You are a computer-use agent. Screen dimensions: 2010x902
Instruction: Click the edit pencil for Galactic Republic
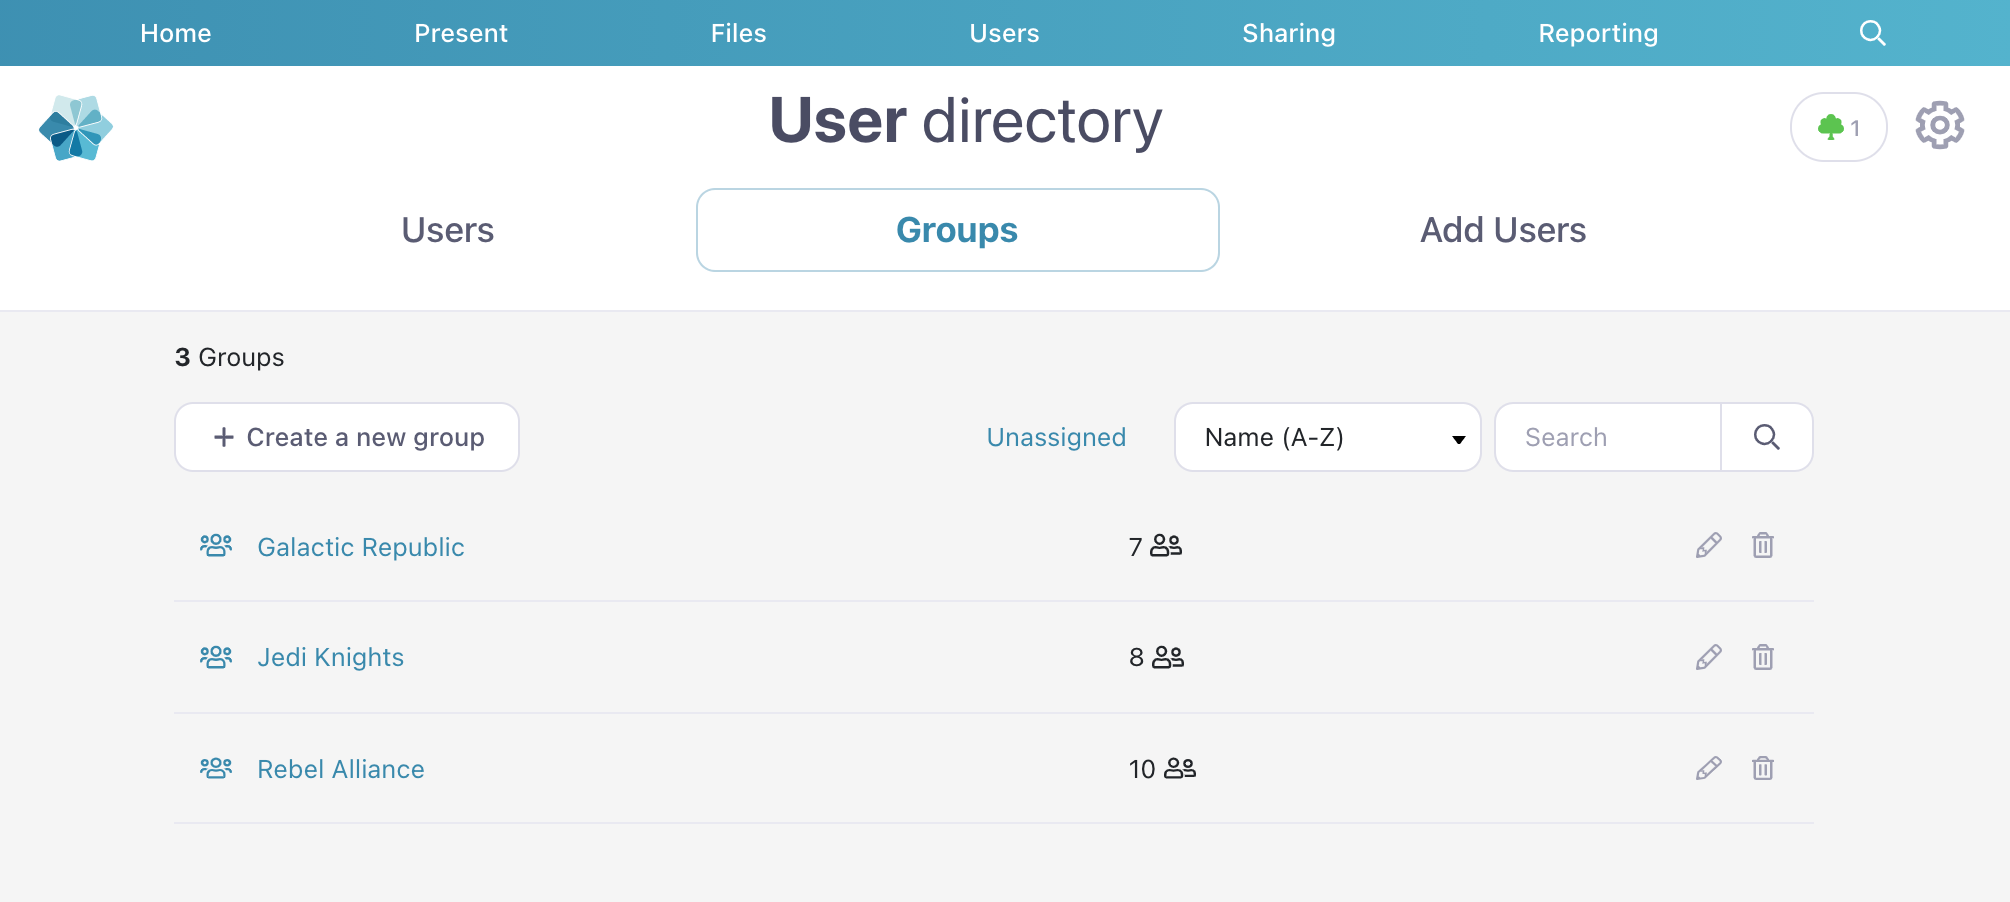[1708, 545]
